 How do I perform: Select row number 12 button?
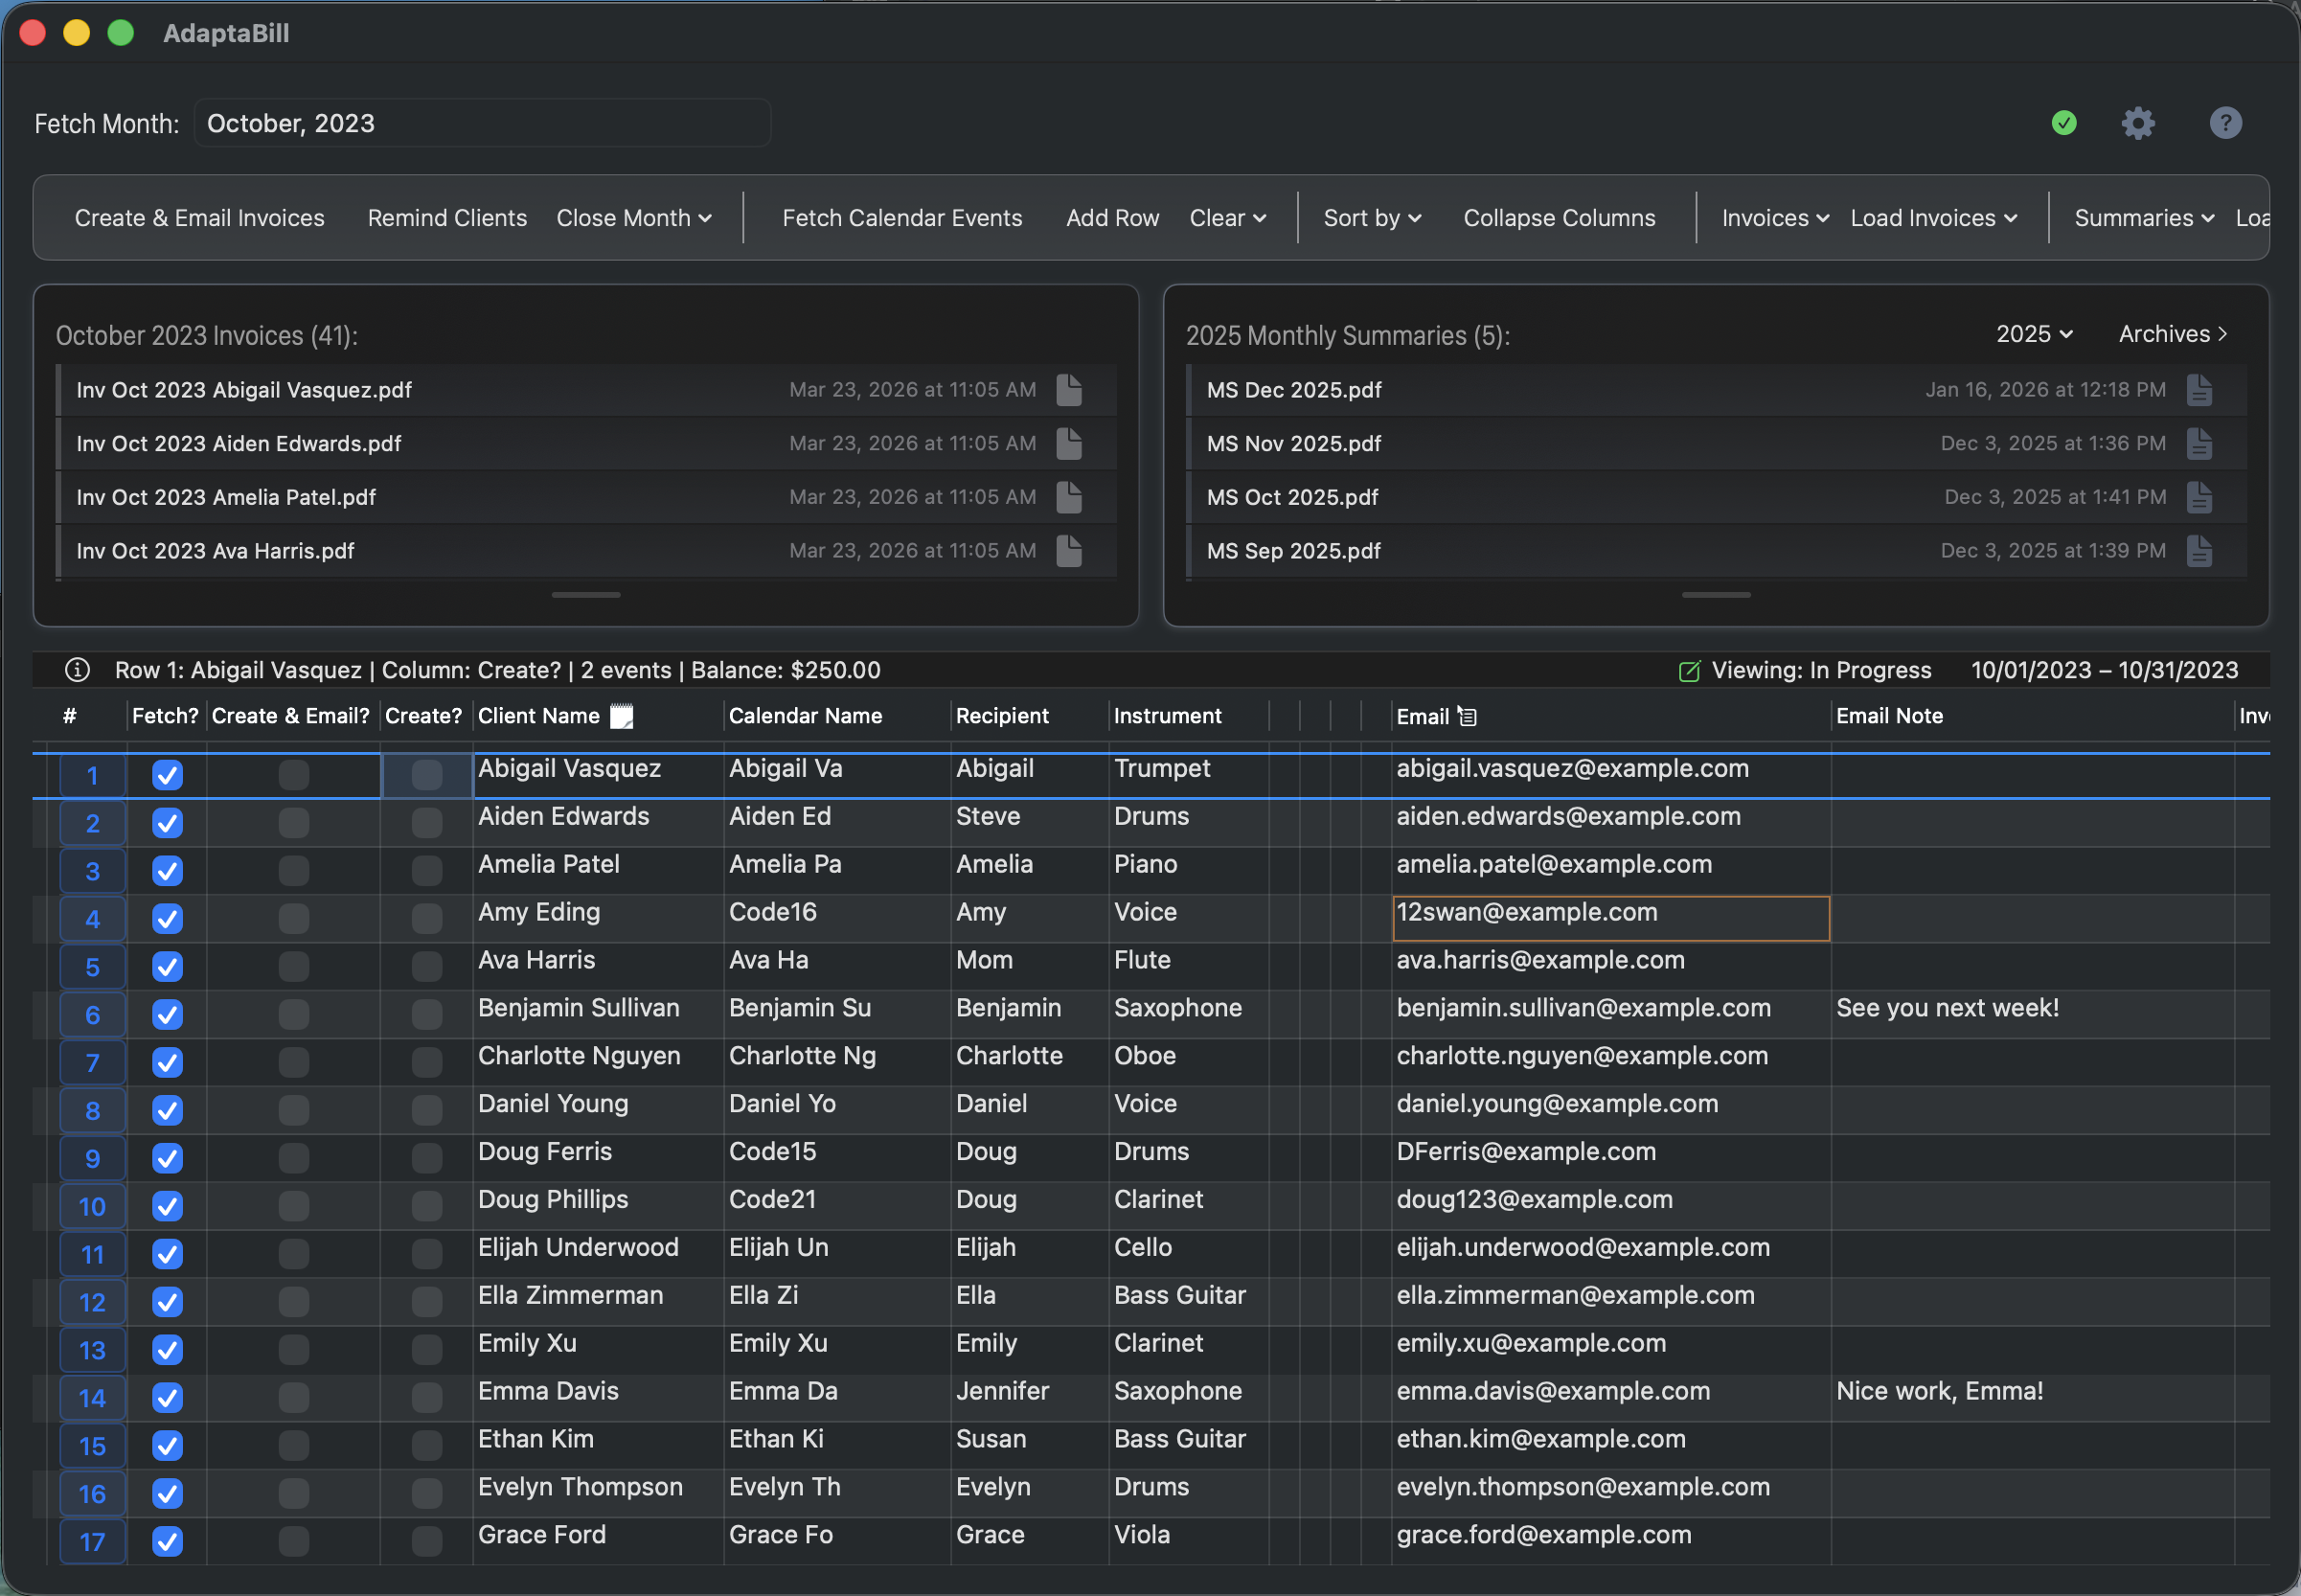[x=93, y=1303]
